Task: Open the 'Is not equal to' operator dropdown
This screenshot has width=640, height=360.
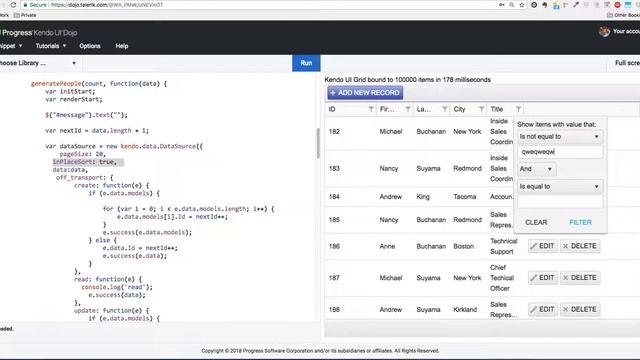Action: coord(560,137)
